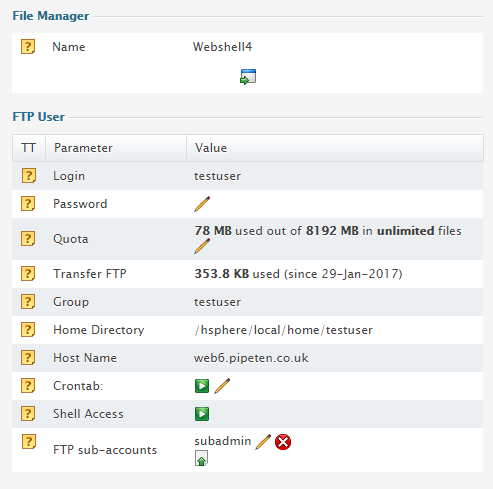Image resolution: width=493 pixels, height=489 pixels.
Task: Open help tooltip for Crontab row
Action: coord(28,386)
